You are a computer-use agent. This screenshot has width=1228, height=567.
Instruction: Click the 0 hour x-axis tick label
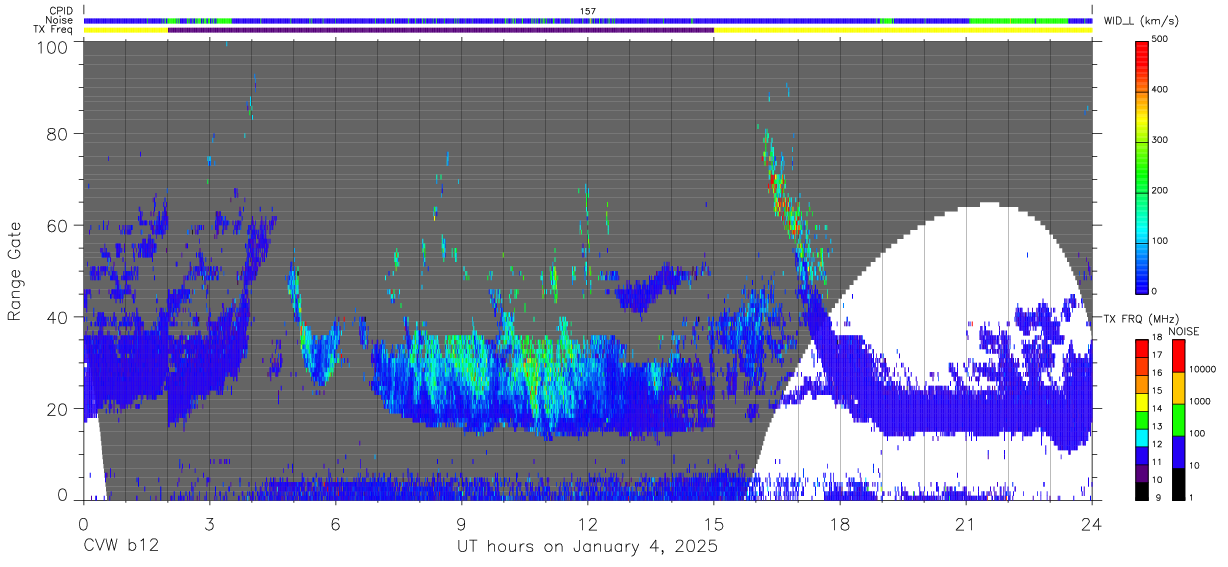(x=83, y=522)
